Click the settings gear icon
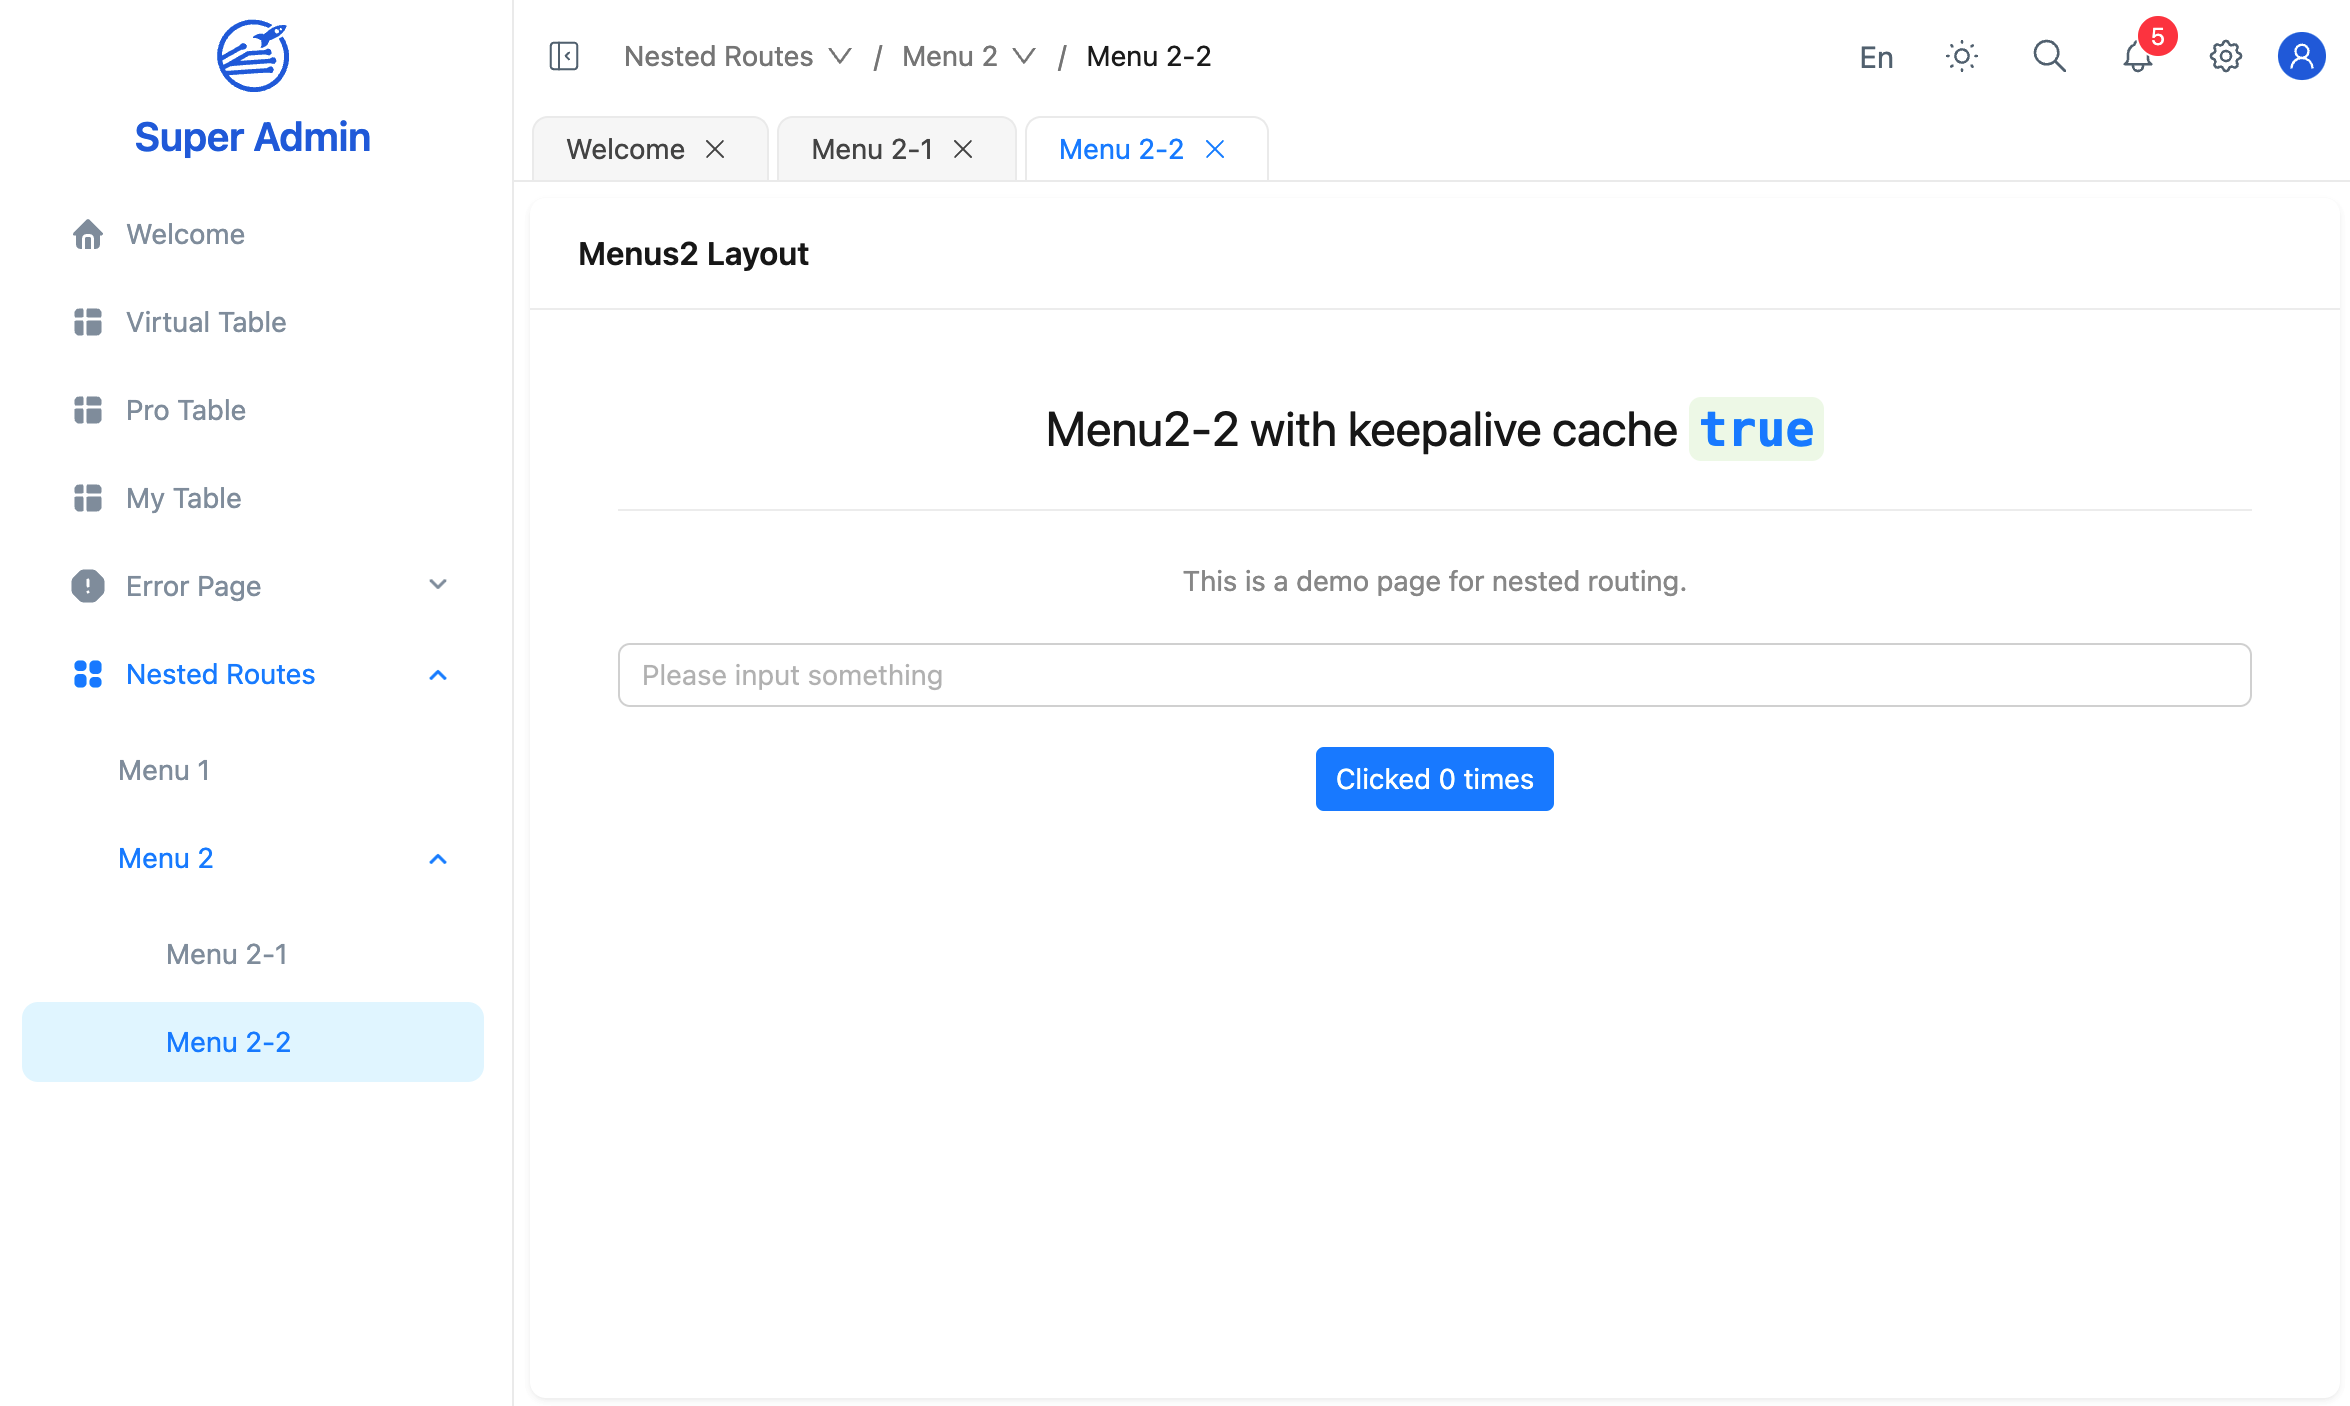Image resolution: width=2350 pixels, height=1406 pixels. tap(2224, 55)
